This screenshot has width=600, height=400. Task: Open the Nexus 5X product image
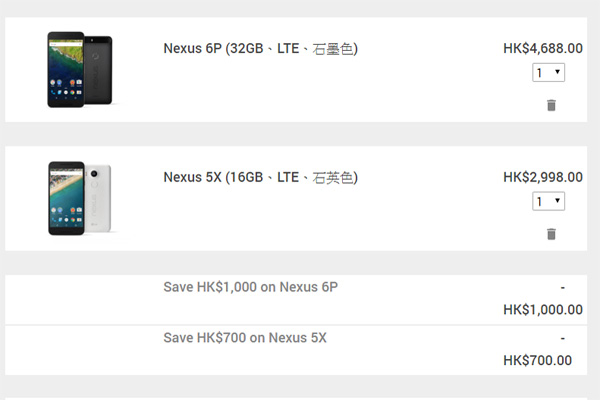coord(80,198)
